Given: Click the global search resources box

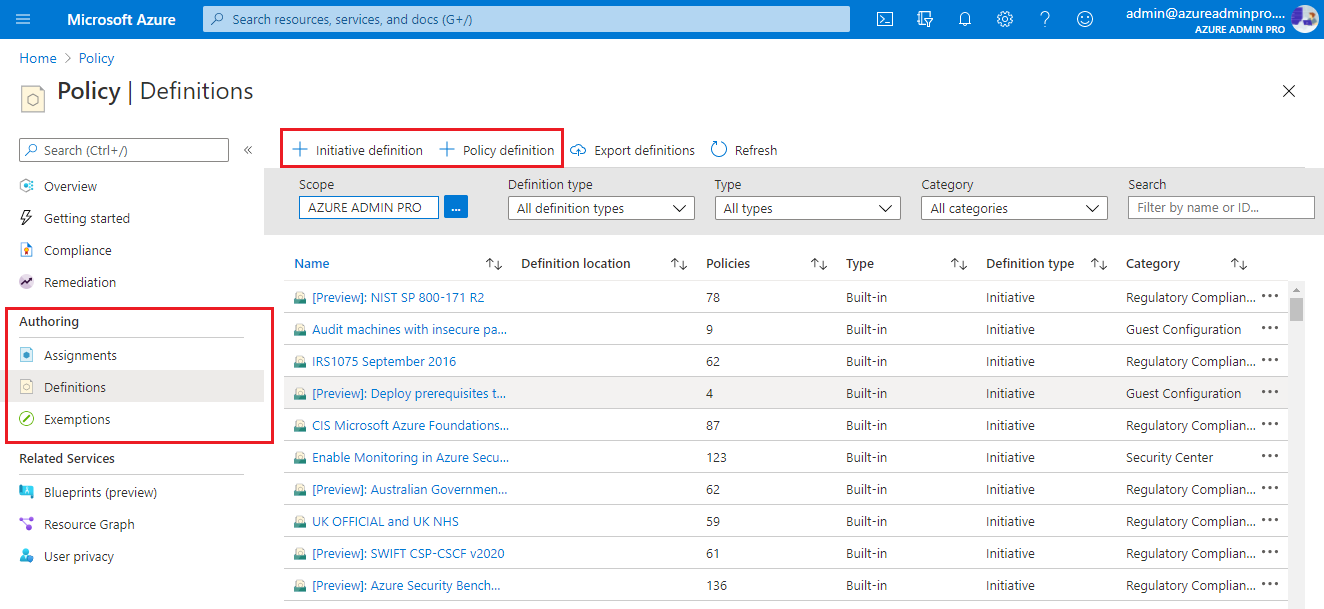Looking at the screenshot, I should tap(526, 19).
